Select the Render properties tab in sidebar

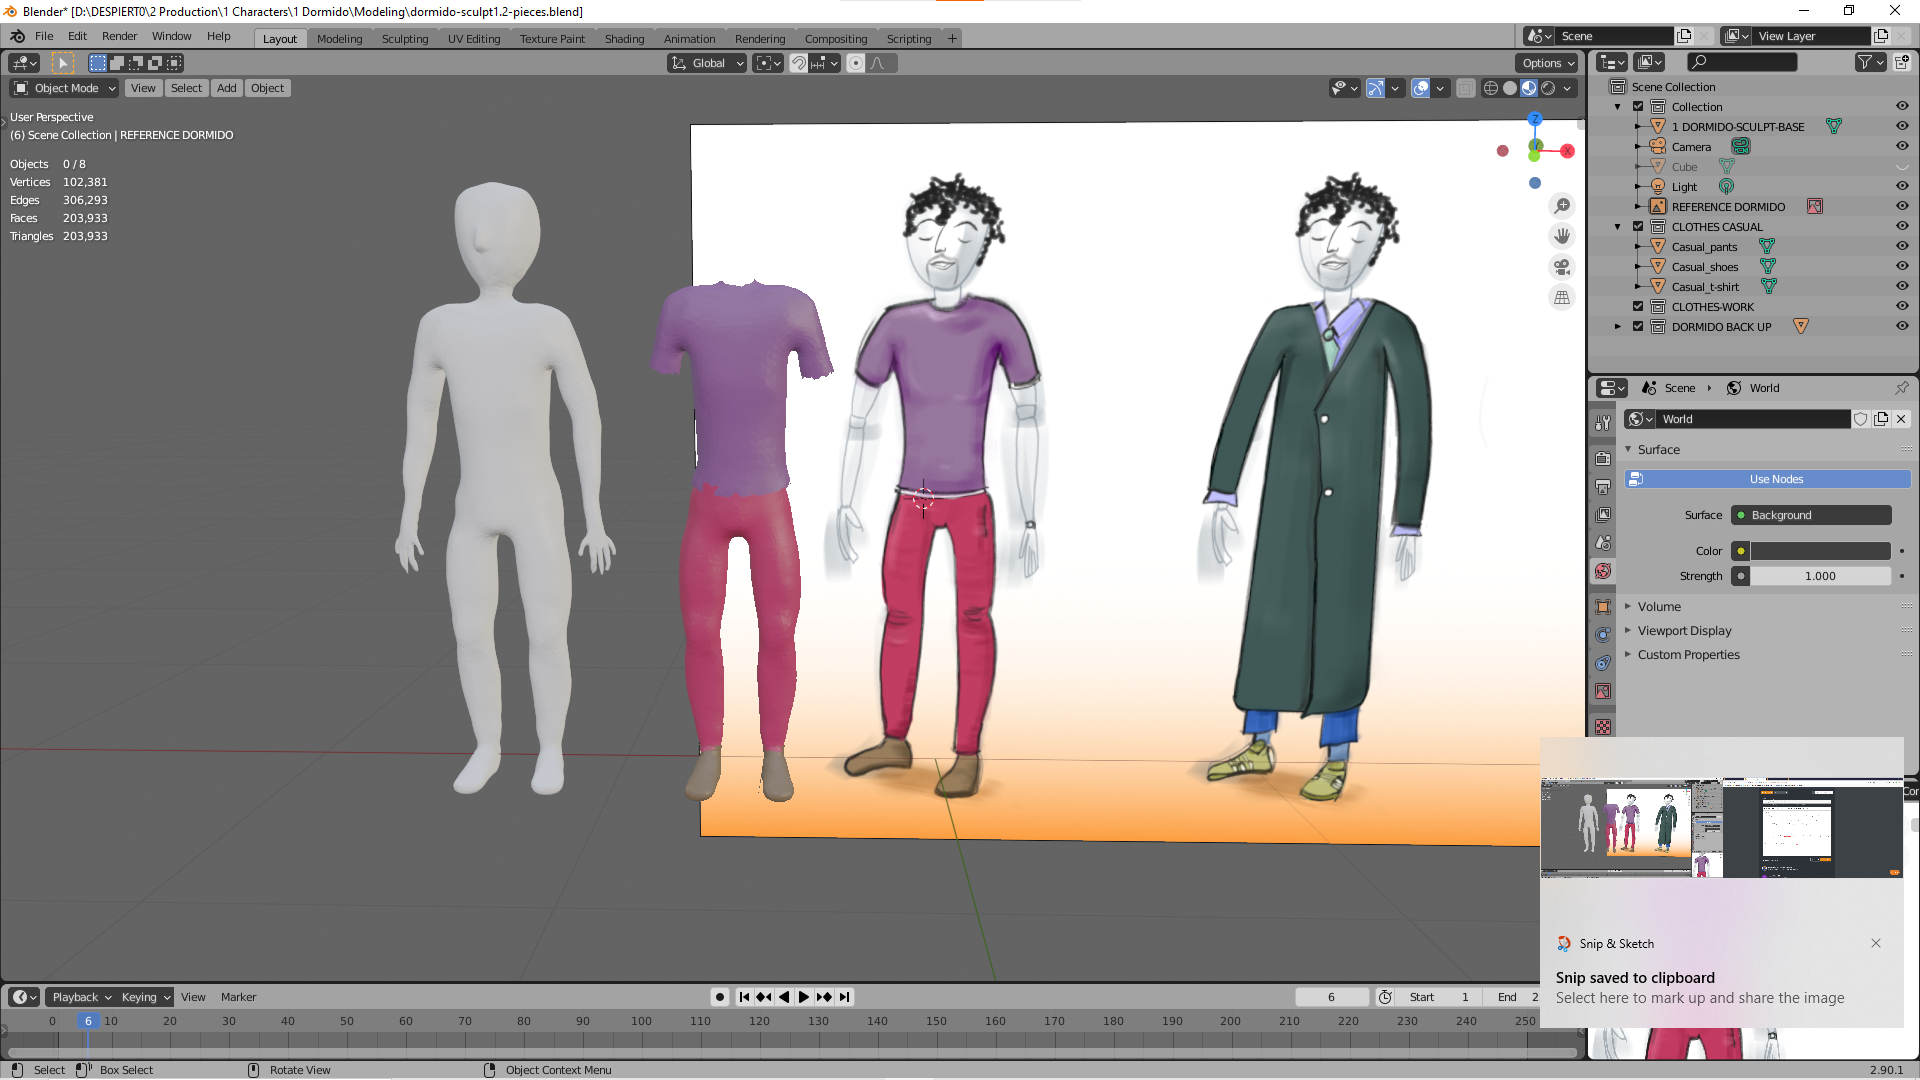point(1602,457)
